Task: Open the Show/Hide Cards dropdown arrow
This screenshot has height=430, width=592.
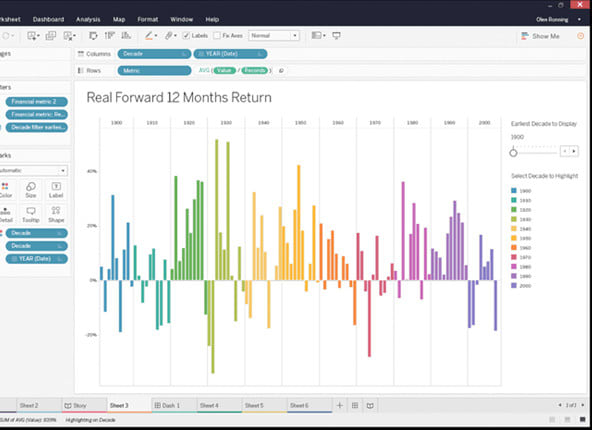Action: click(324, 36)
